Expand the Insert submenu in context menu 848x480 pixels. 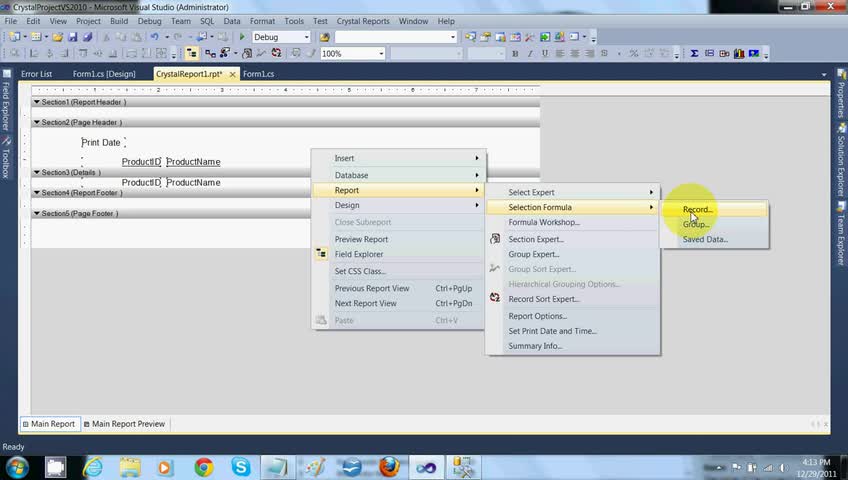[x=399, y=158]
